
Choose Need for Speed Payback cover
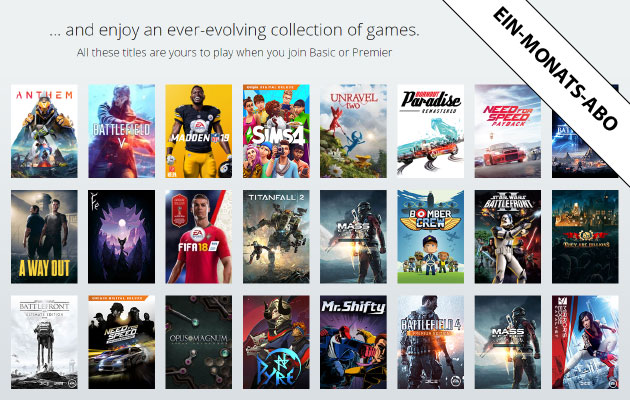tap(508, 131)
